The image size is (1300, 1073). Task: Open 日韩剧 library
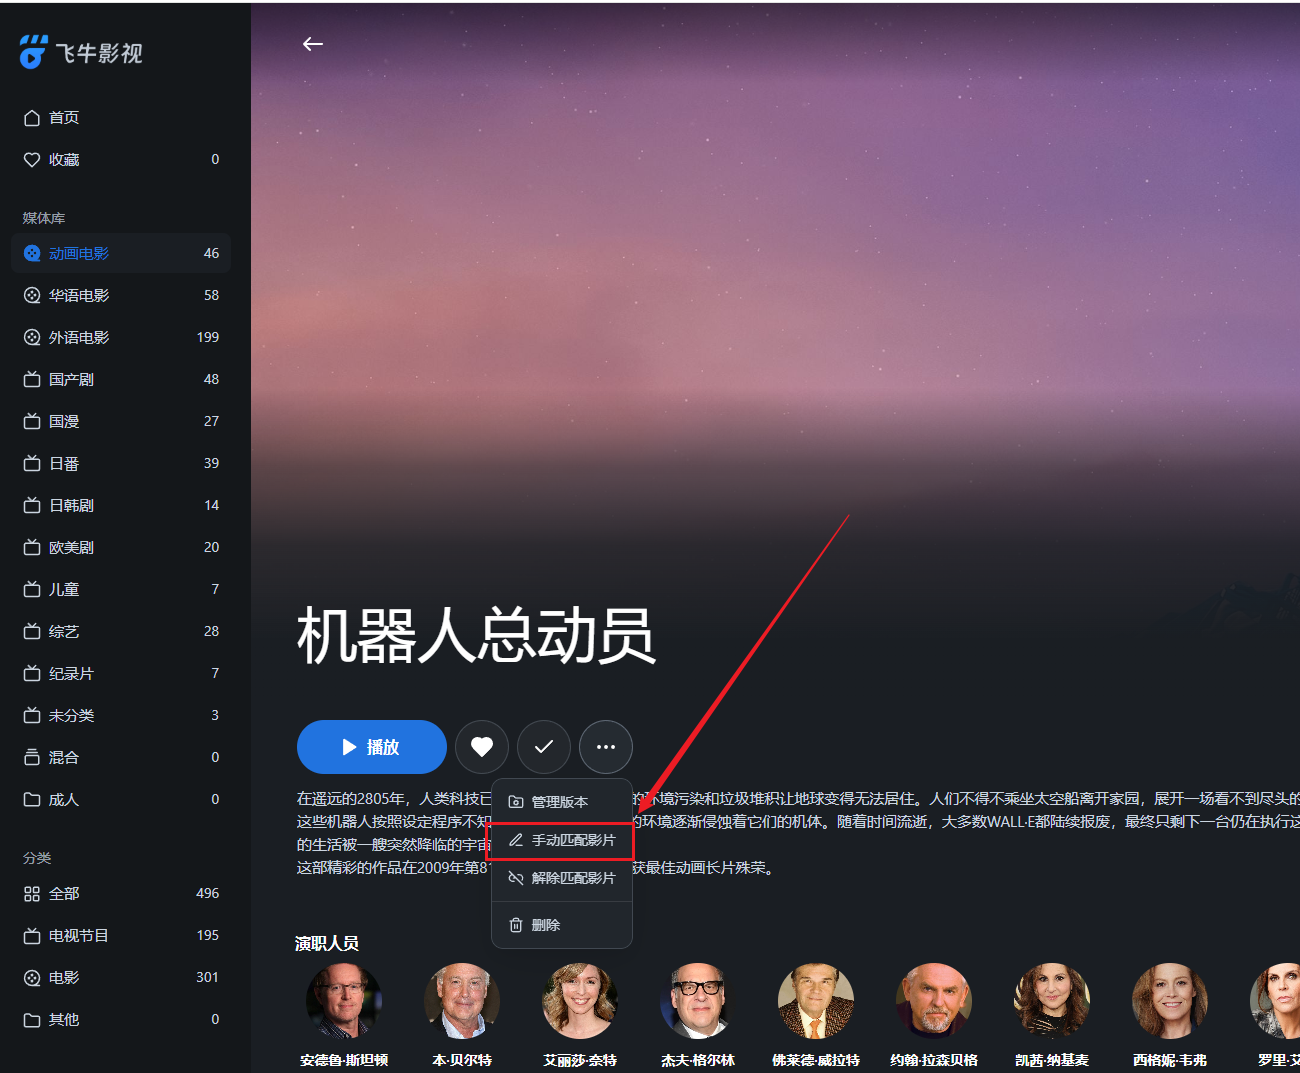(x=121, y=506)
